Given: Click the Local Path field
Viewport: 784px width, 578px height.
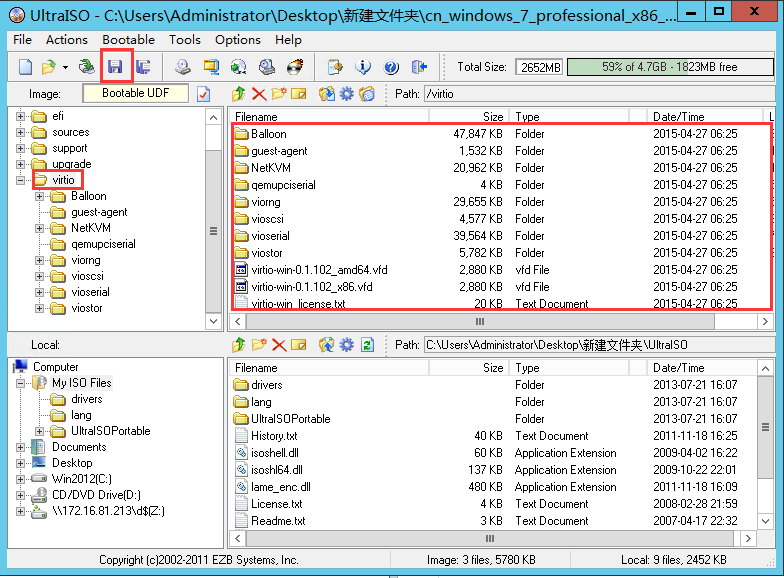Looking at the screenshot, I should click(x=600, y=344).
